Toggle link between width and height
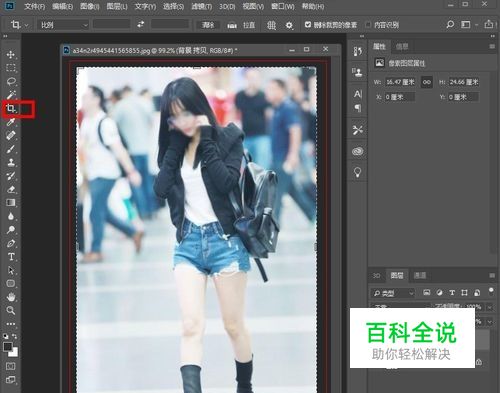Screen dimensions: 500x393 (x=427, y=82)
